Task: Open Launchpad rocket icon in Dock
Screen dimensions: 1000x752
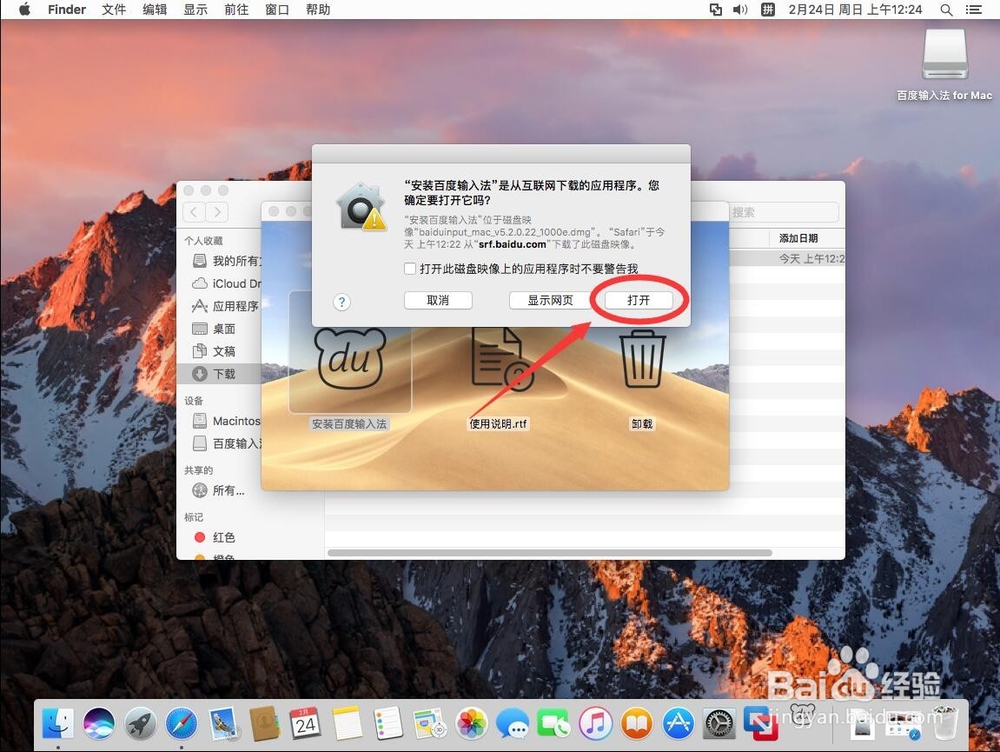Action: click(140, 724)
